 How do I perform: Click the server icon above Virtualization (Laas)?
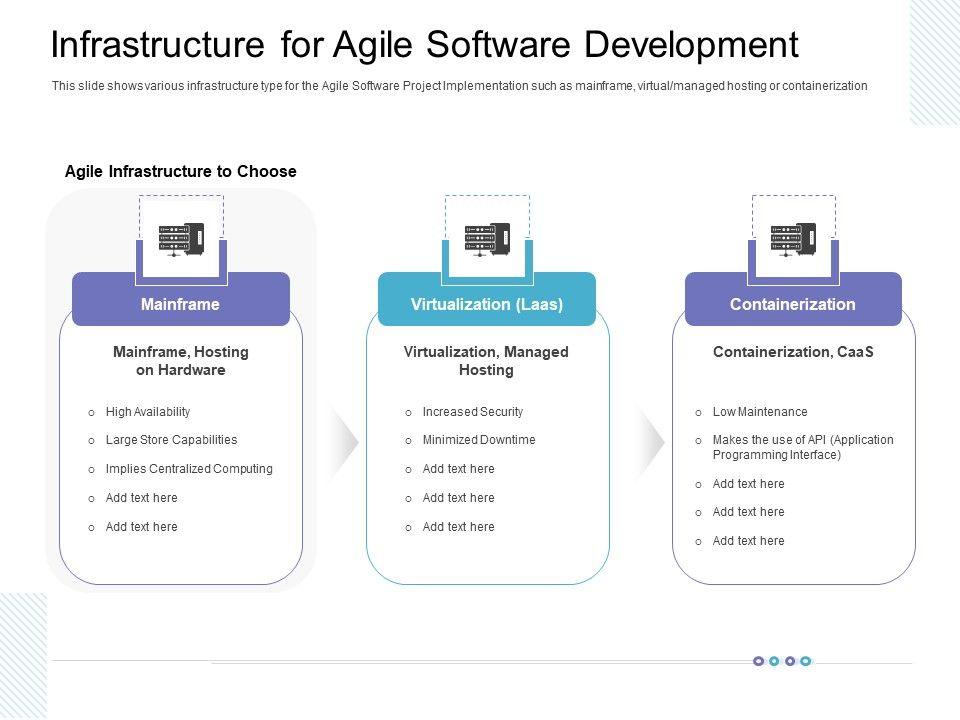(487, 239)
